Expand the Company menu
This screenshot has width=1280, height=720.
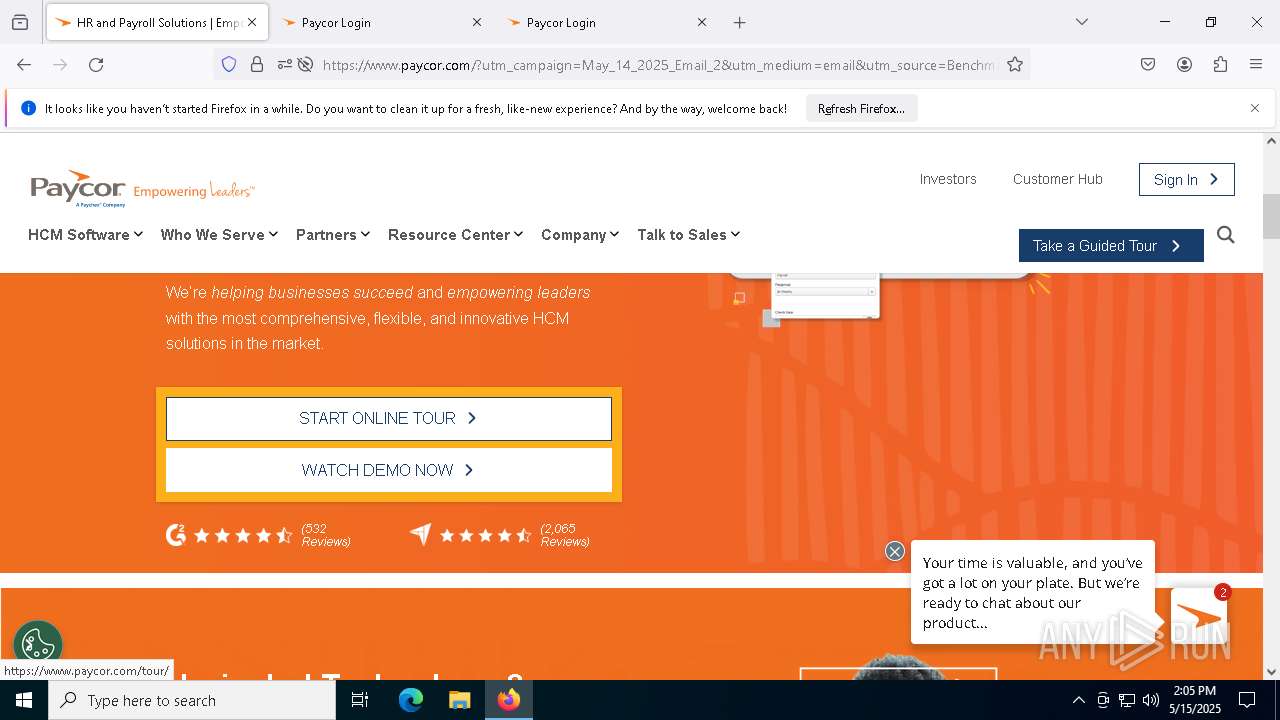point(580,234)
